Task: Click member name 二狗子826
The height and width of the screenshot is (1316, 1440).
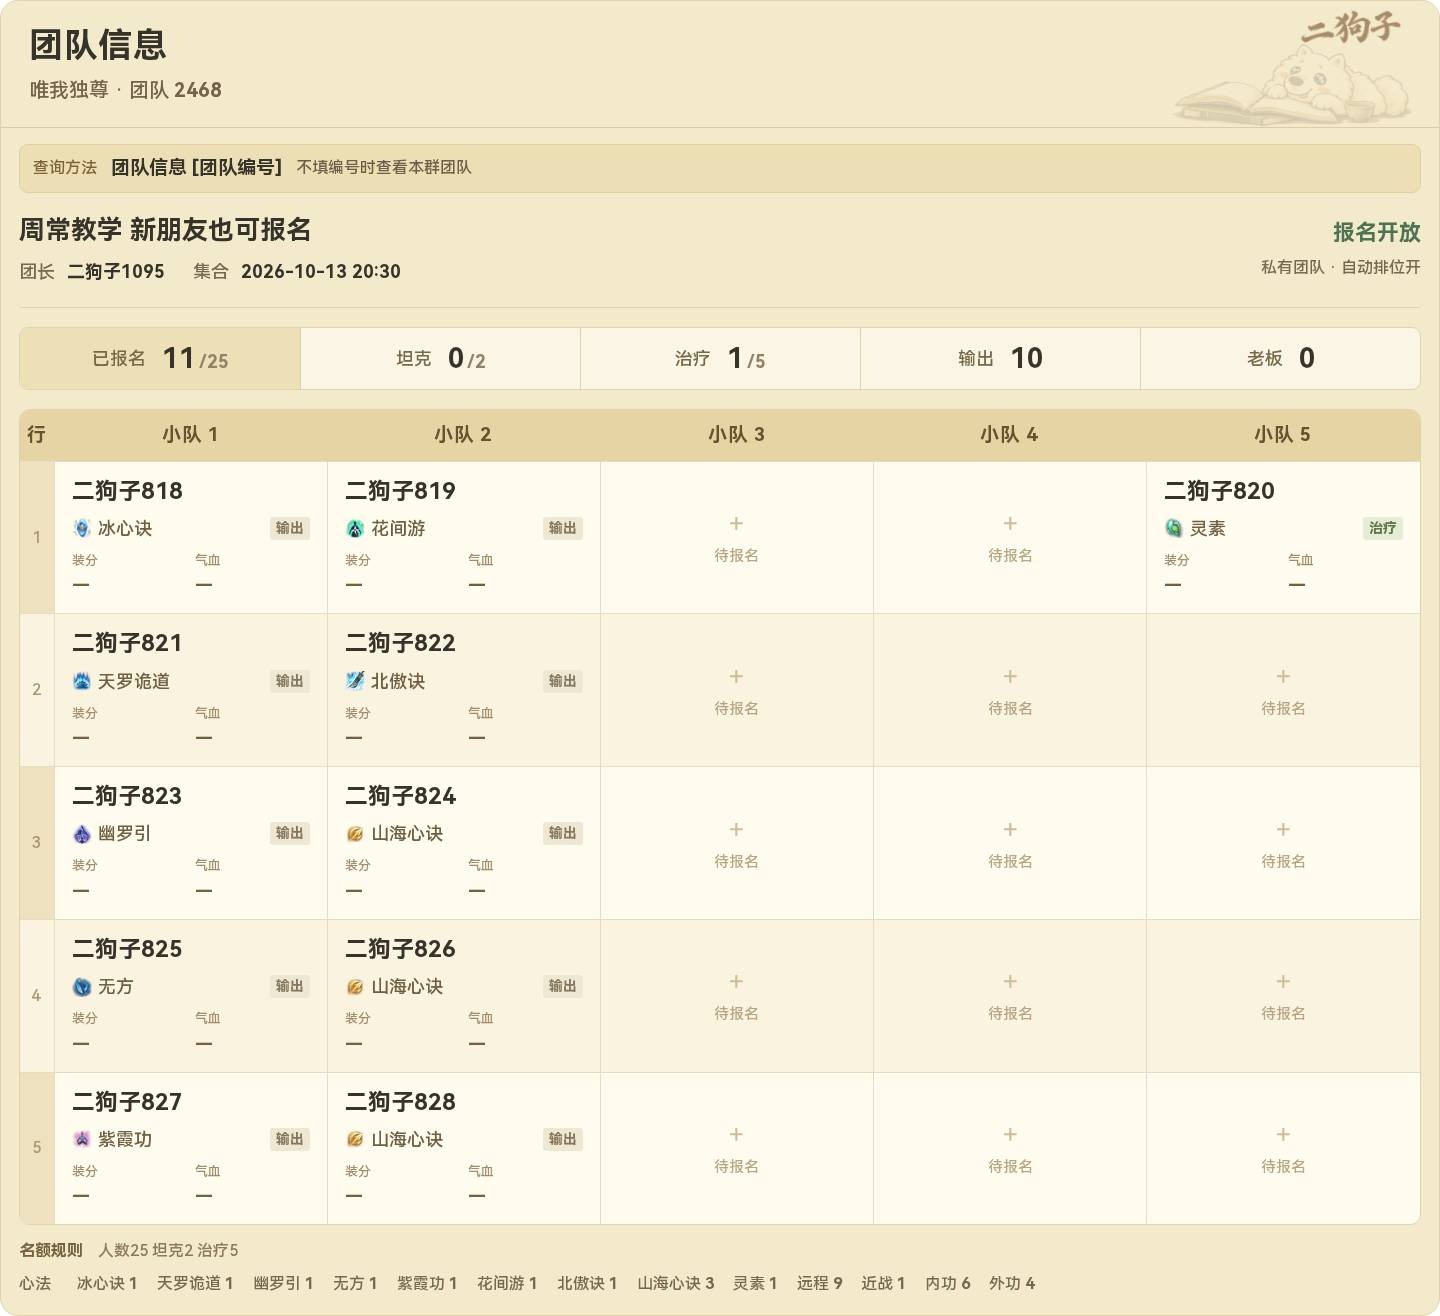Action: (400, 949)
